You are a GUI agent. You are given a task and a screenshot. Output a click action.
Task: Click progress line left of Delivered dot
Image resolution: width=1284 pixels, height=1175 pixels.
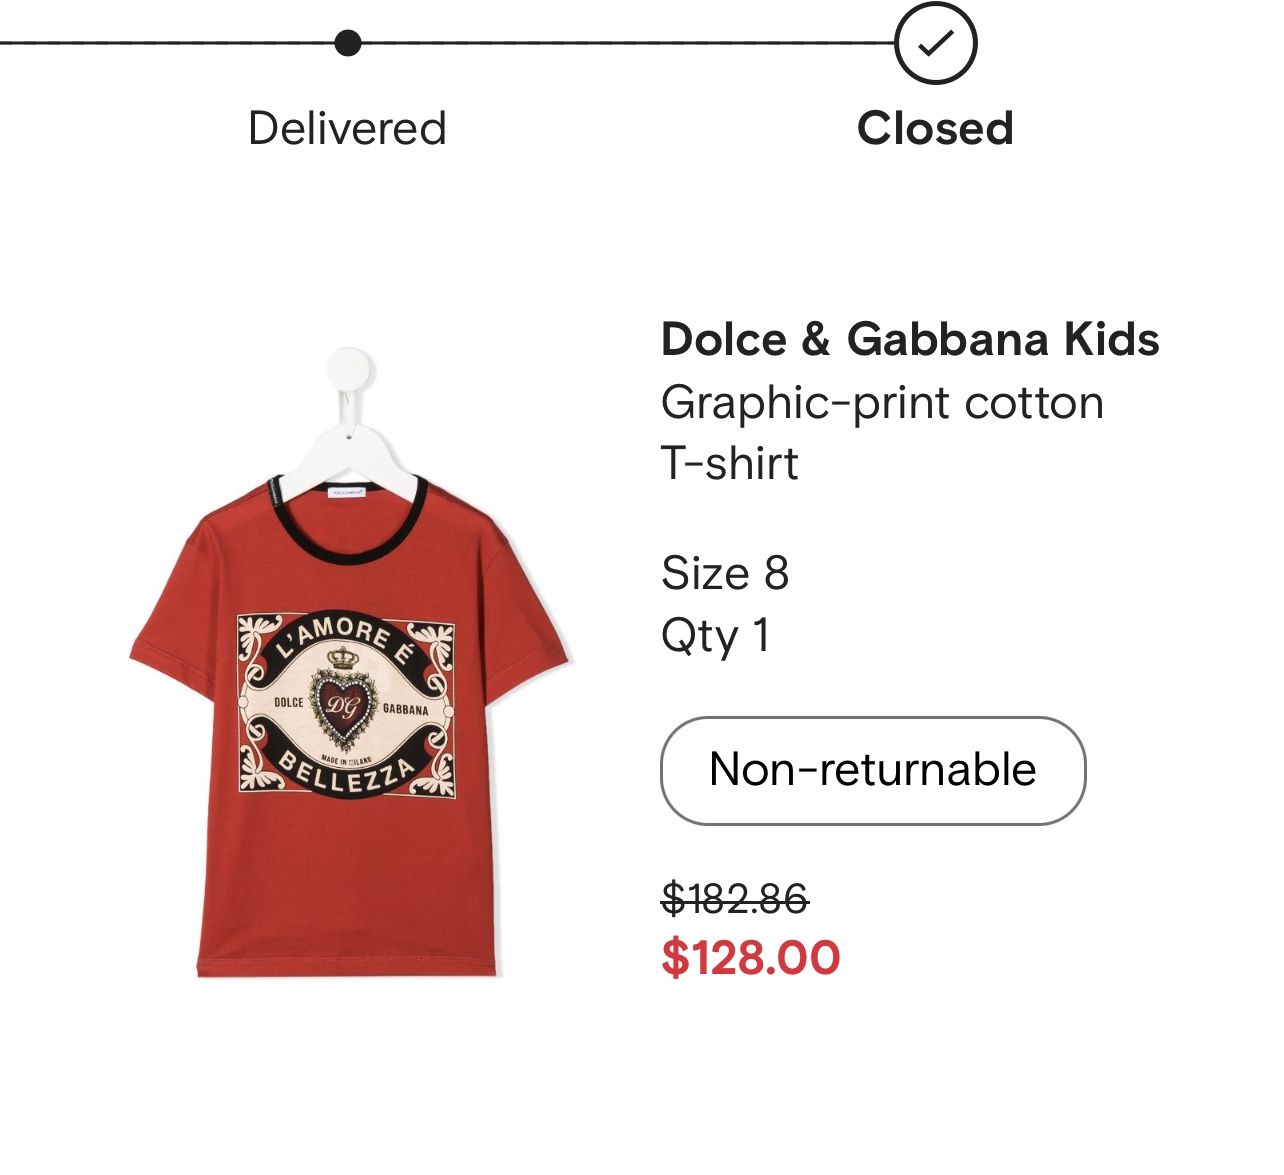pos(160,44)
